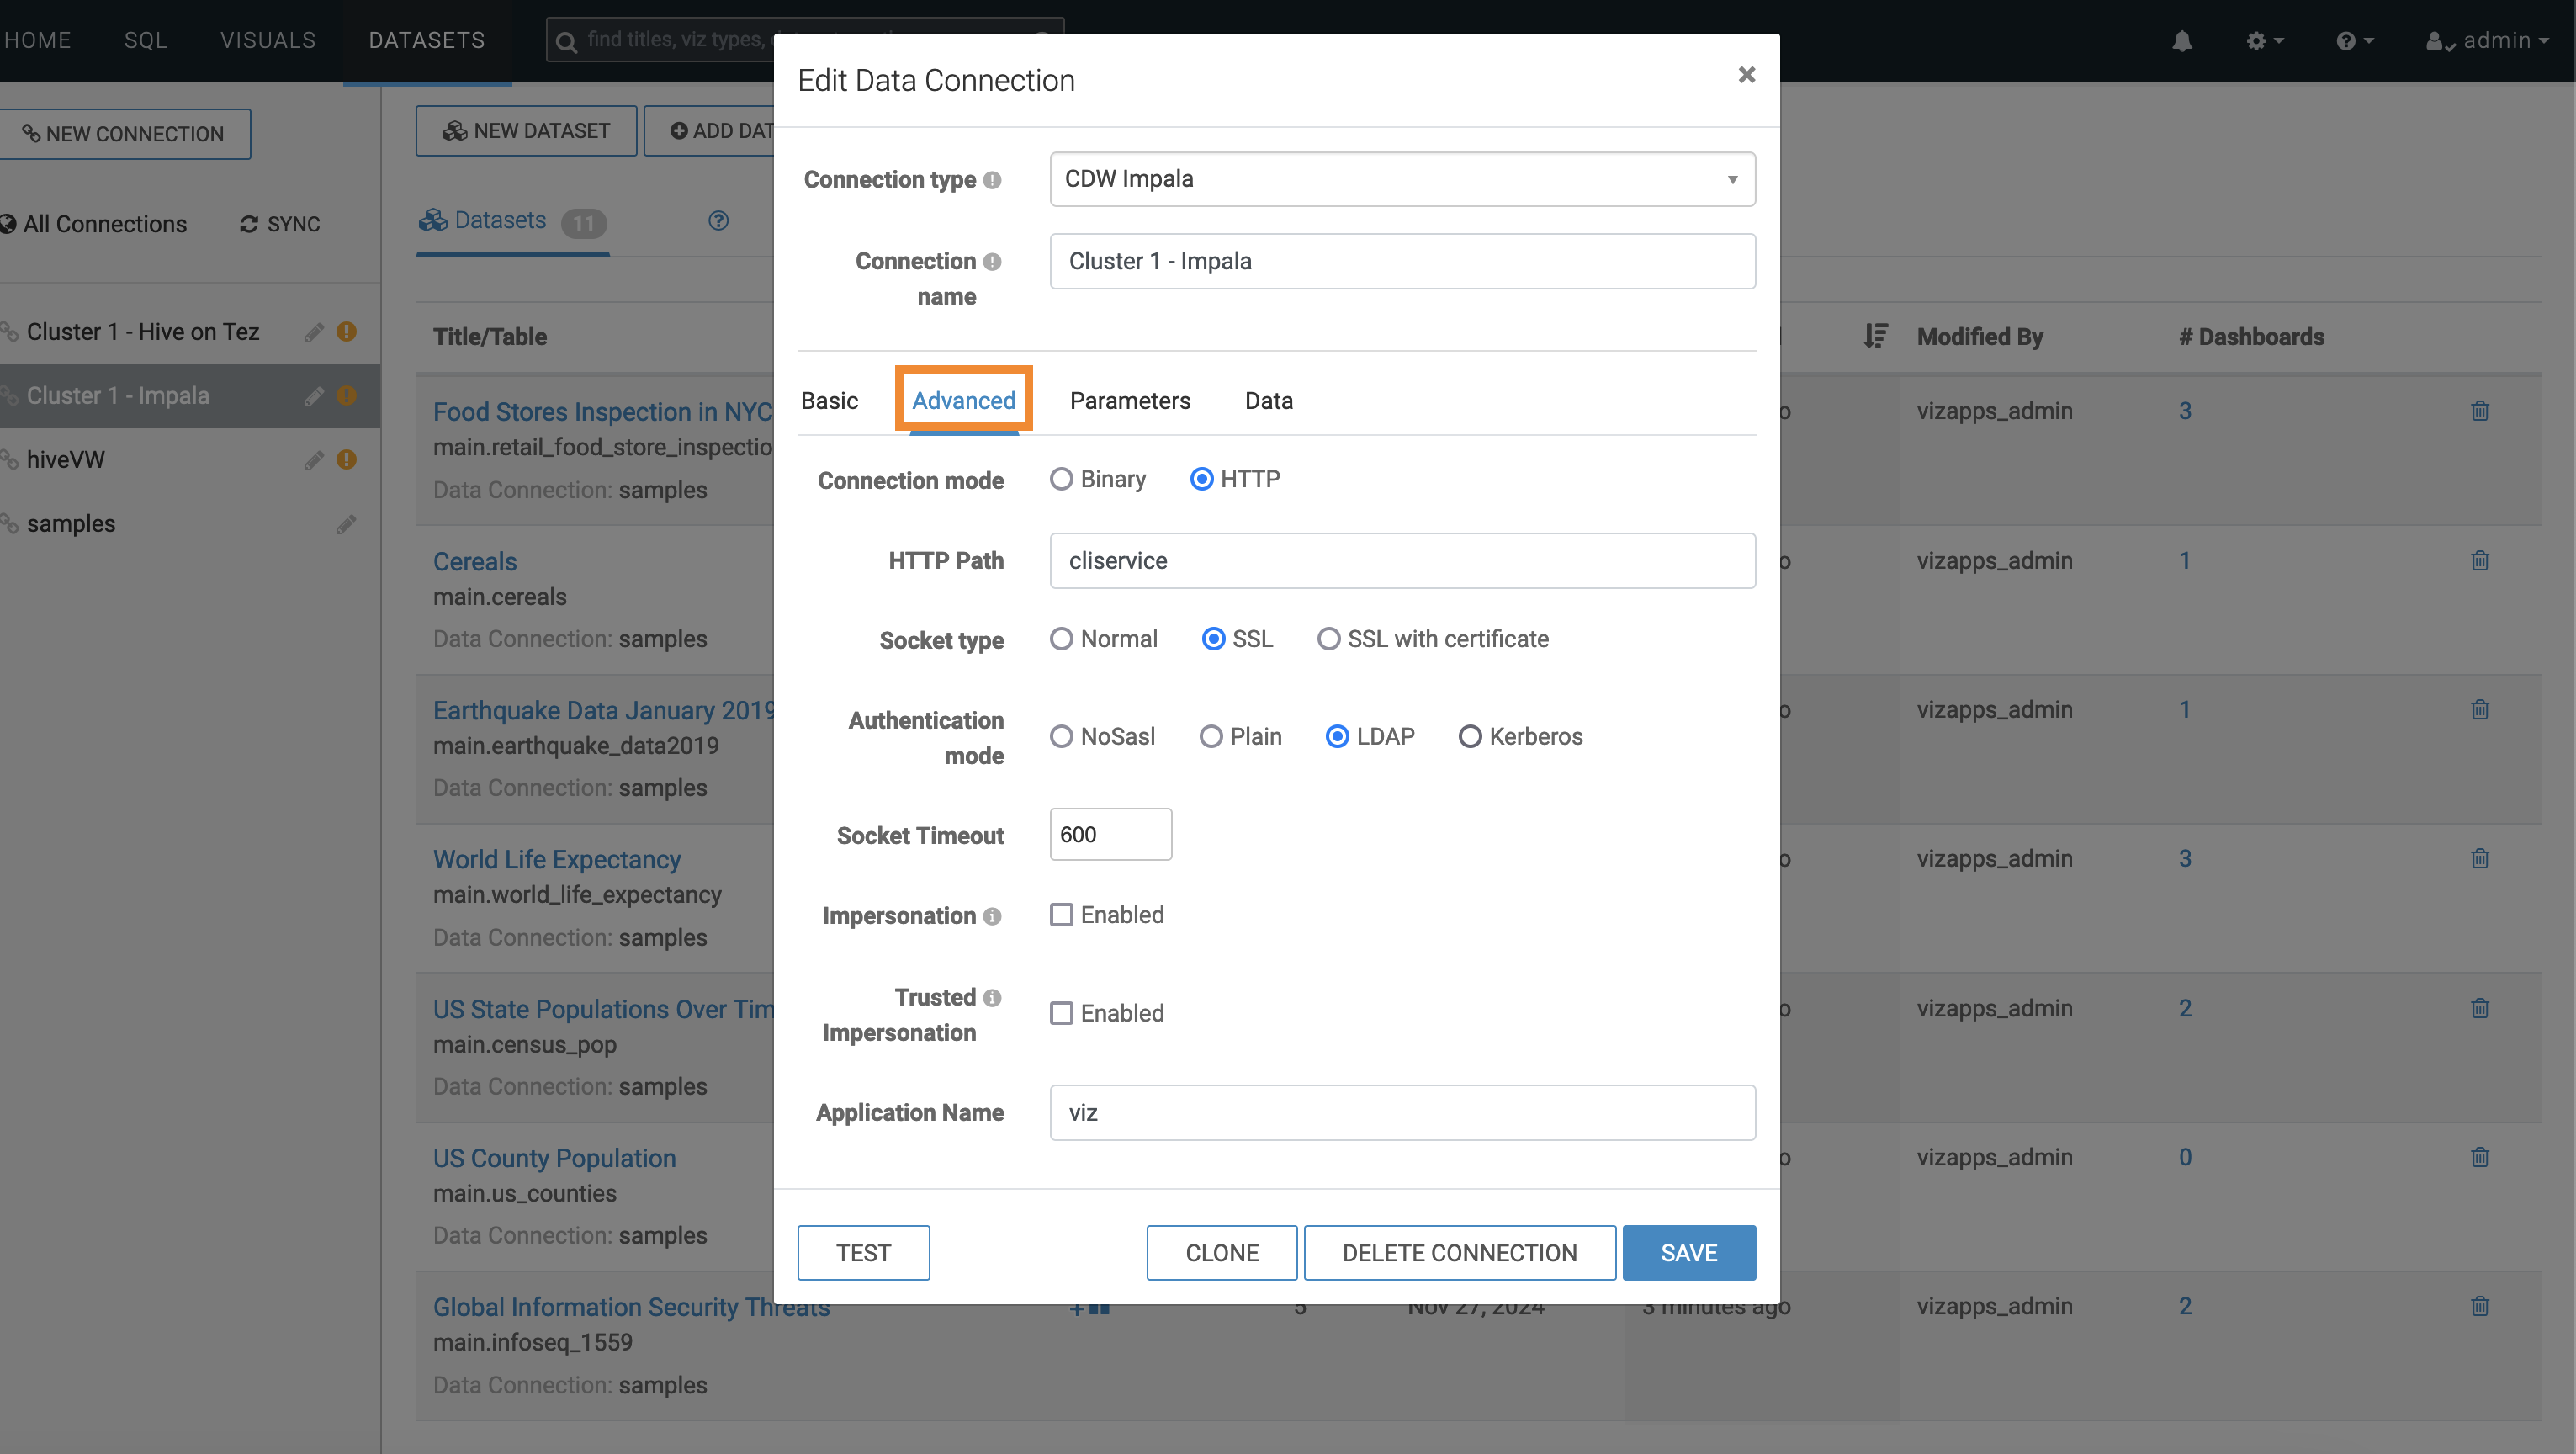Viewport: 2576px width, 1454px height.
Task: Click the TEST button
Action: (x=863, y=1253)
